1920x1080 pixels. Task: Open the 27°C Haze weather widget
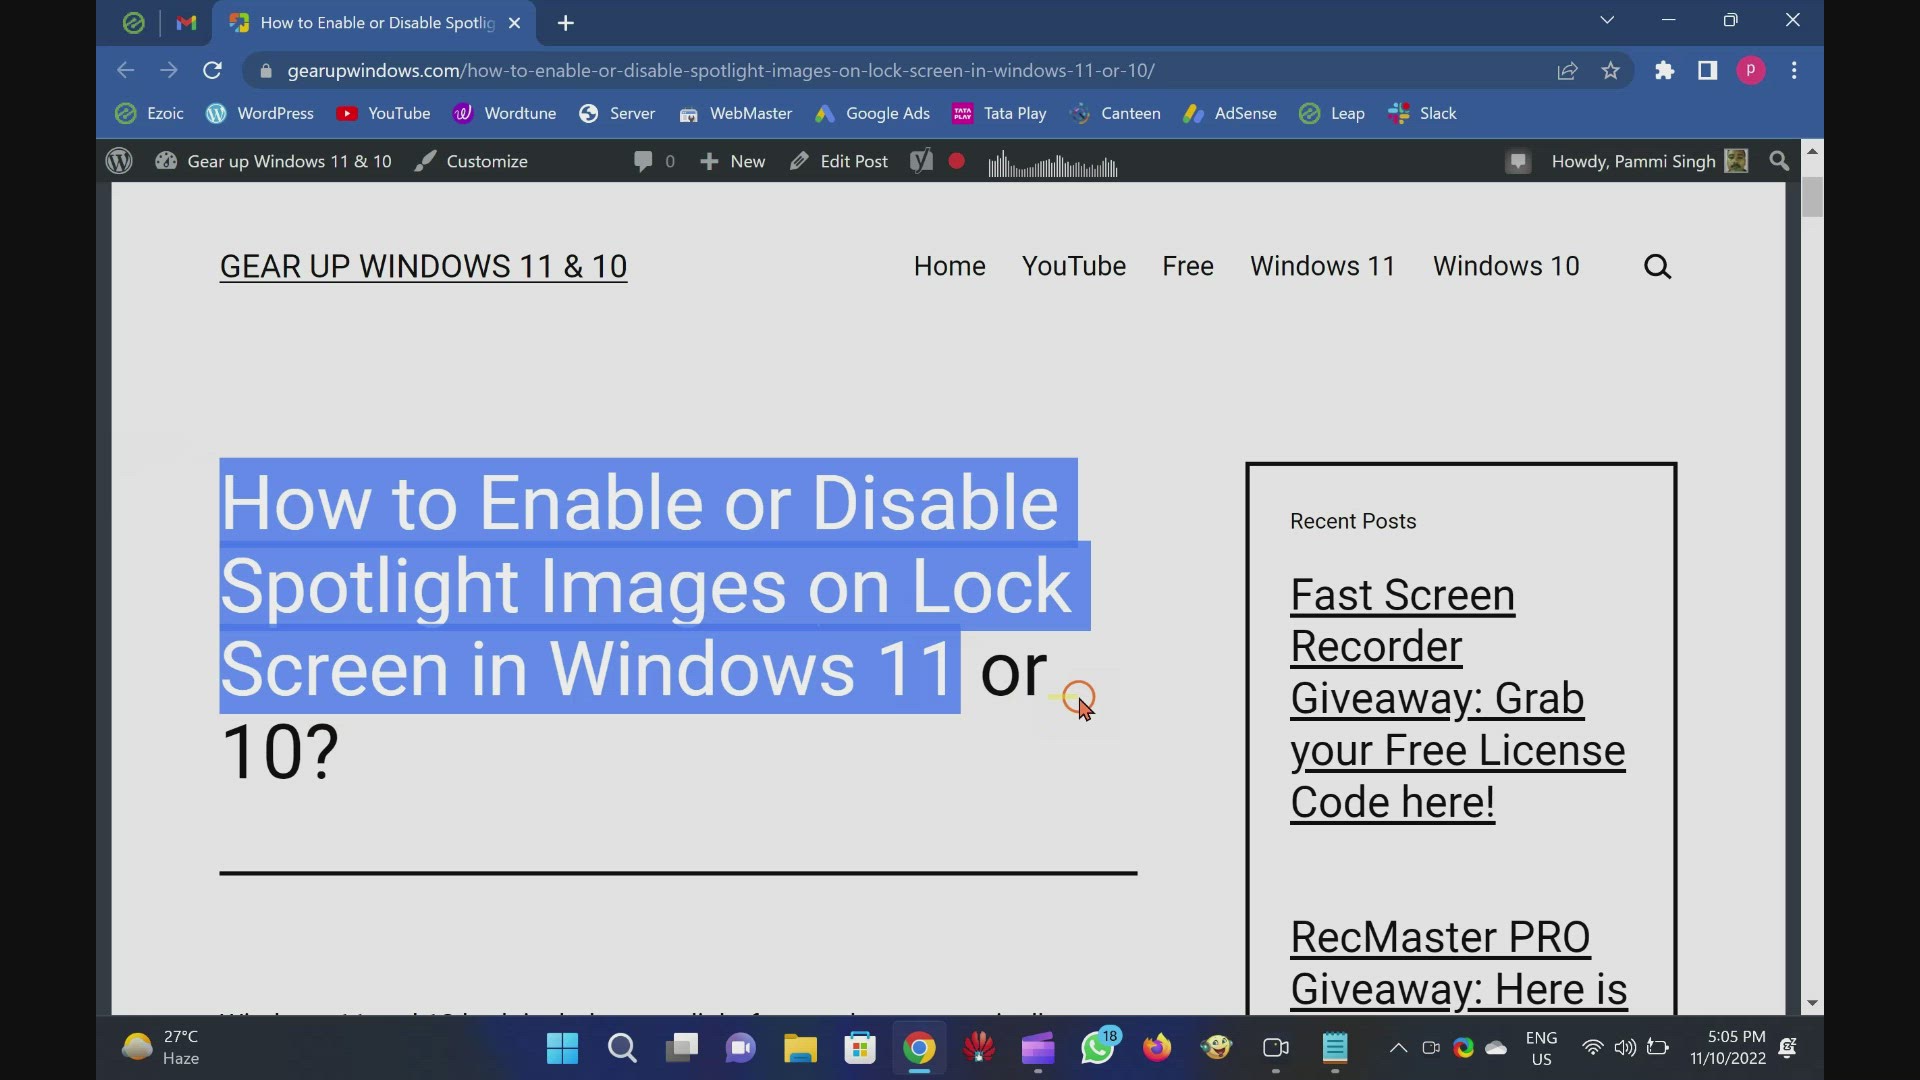[160, 1048]
